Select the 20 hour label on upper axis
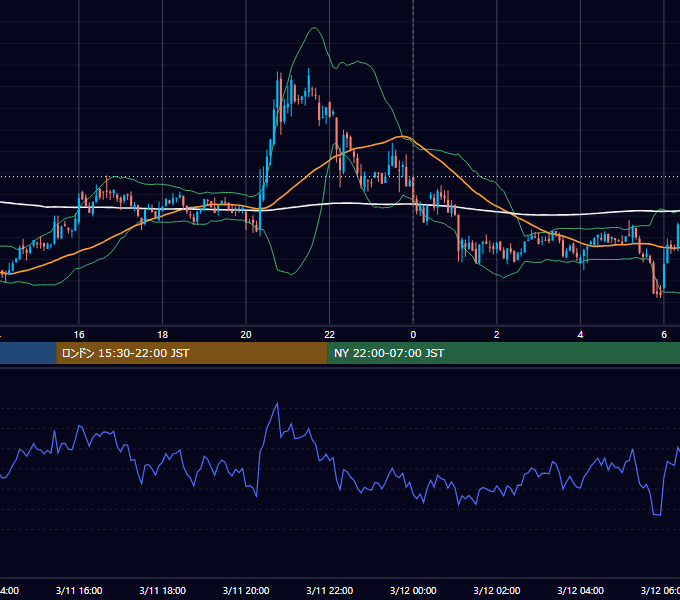The width and height of the screenshot is (680, 600). click(246, 335)
